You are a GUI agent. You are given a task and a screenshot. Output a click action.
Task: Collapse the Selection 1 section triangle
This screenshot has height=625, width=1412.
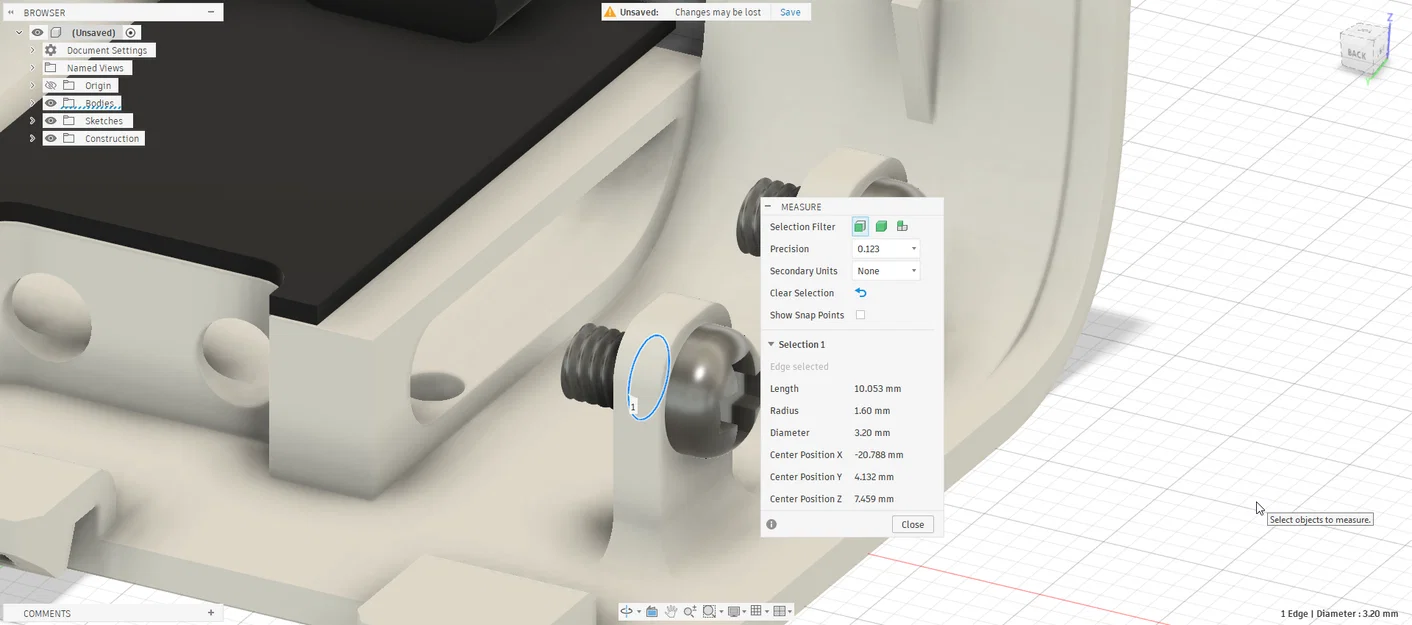(x=771, y=344)
